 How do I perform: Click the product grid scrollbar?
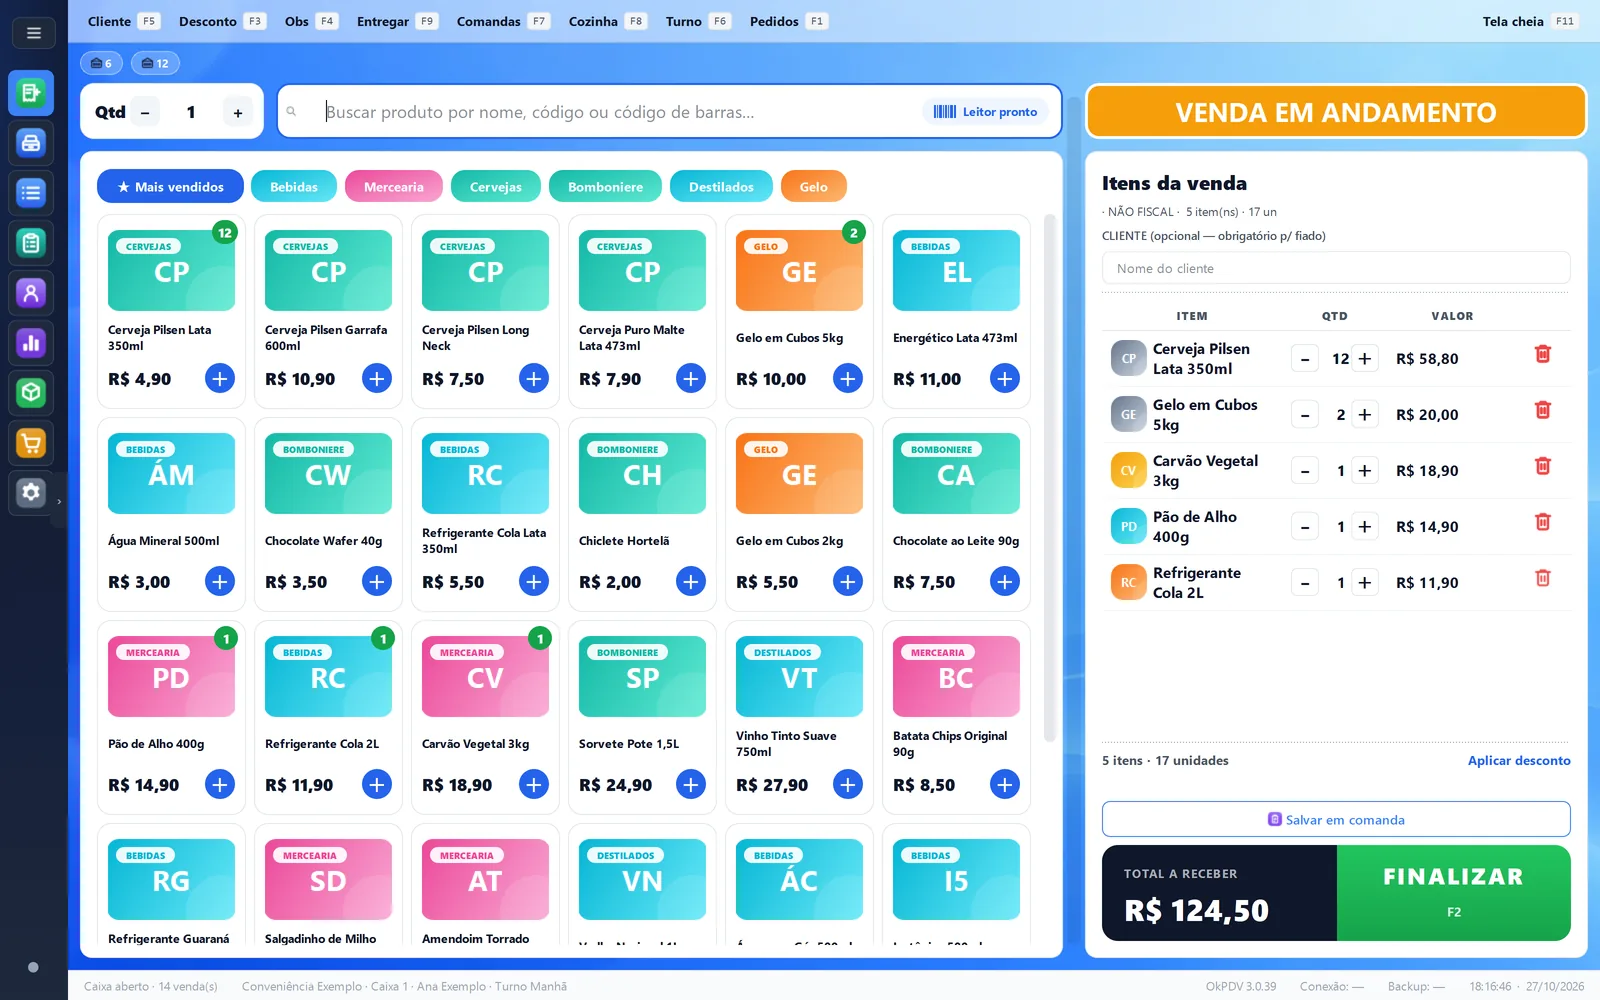(x=1050, y=478)
